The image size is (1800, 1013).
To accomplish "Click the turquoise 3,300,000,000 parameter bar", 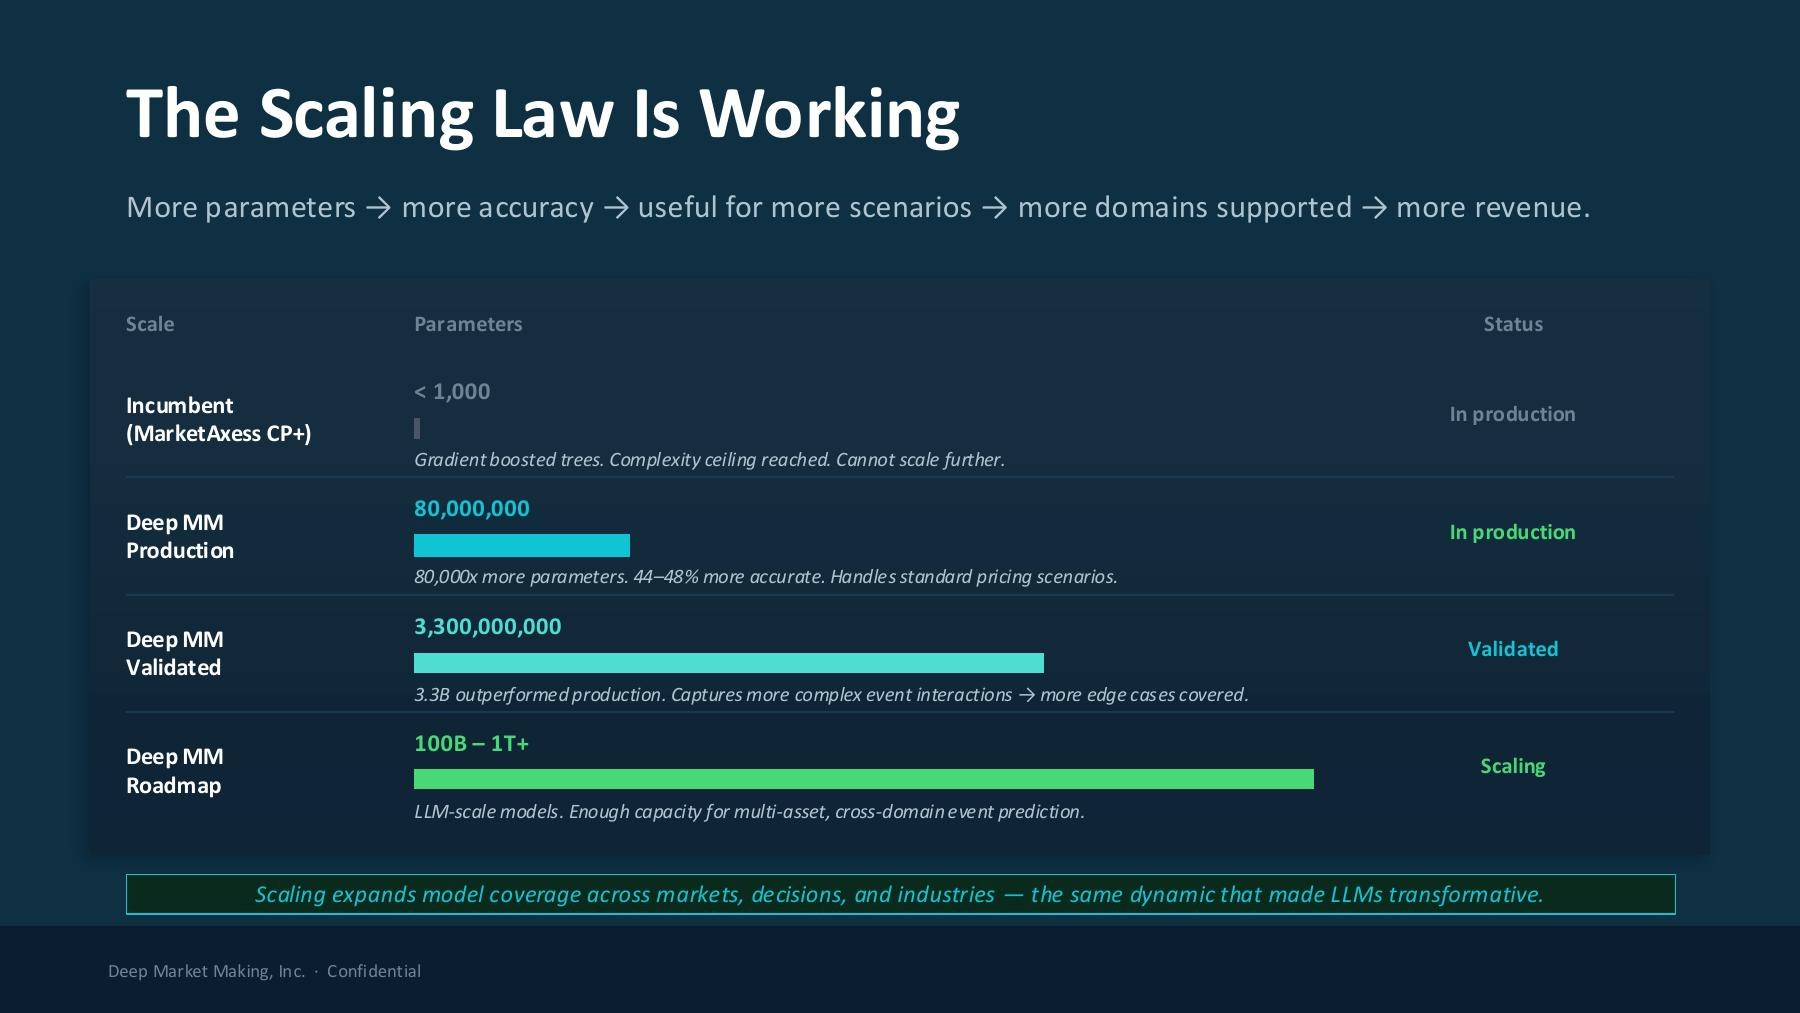I will click(729, 663).
